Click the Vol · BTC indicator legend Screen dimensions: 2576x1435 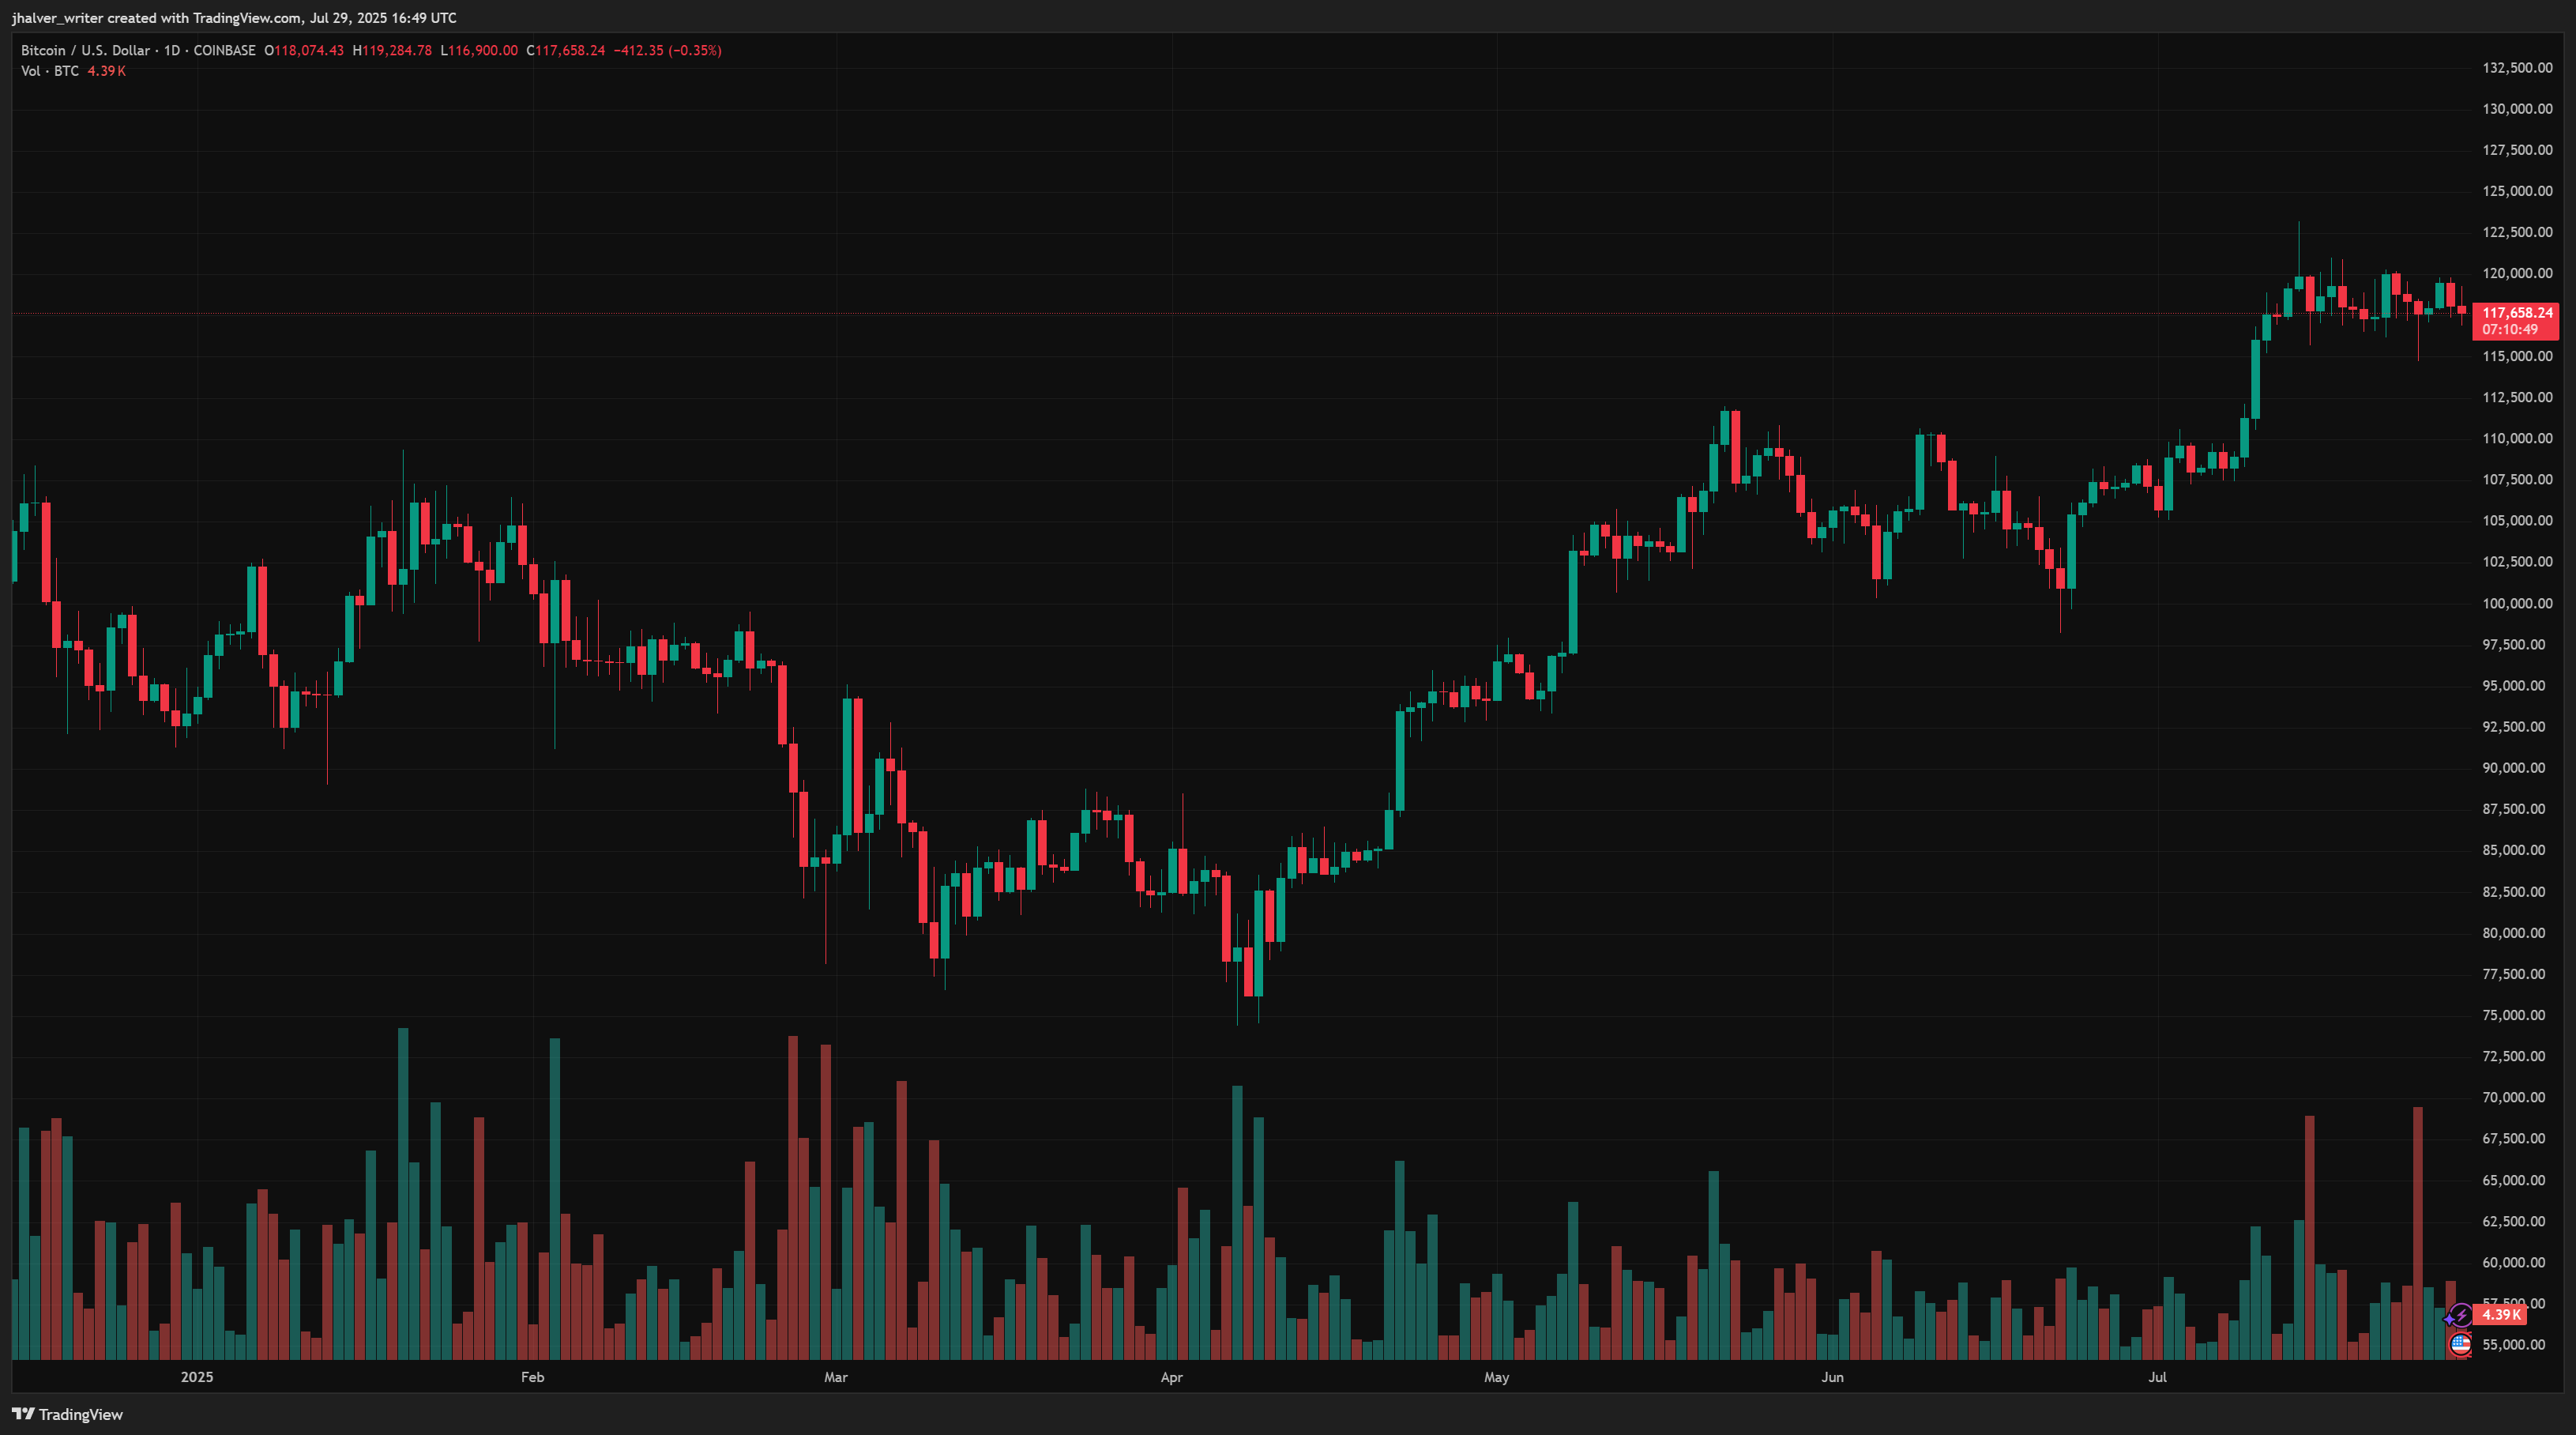(x=50, y=71)
